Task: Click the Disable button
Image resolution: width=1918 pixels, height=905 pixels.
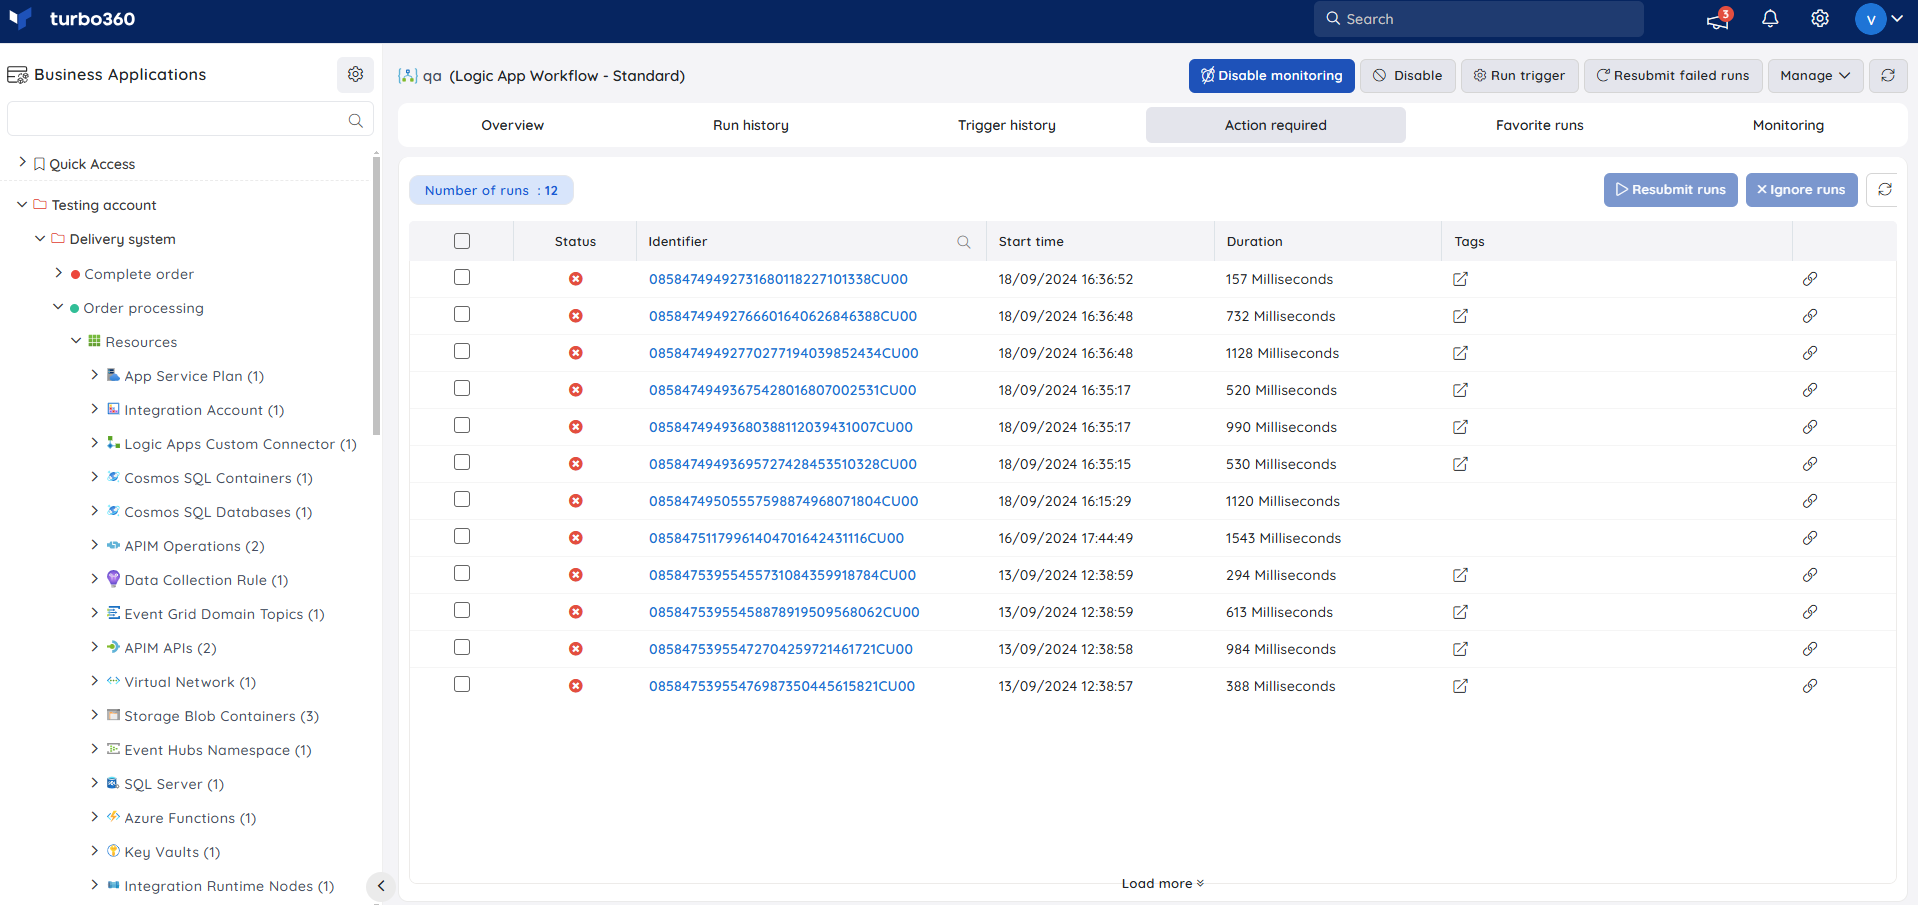Action: (x=1408, y=75)
